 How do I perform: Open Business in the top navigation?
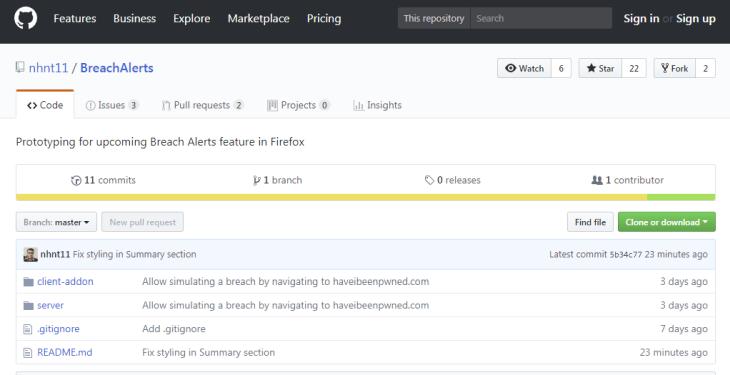coord(135,19)
